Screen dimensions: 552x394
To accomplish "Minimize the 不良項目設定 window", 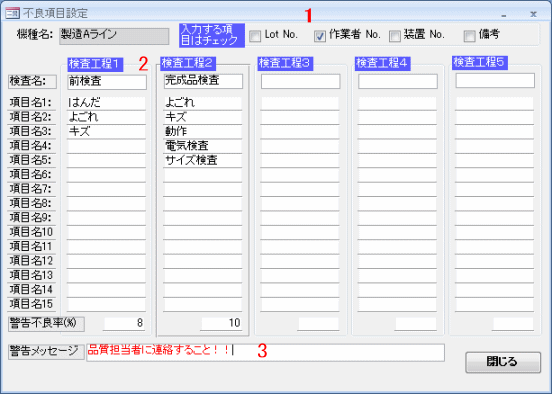I will pyautogui.click(x=504, y=14).
